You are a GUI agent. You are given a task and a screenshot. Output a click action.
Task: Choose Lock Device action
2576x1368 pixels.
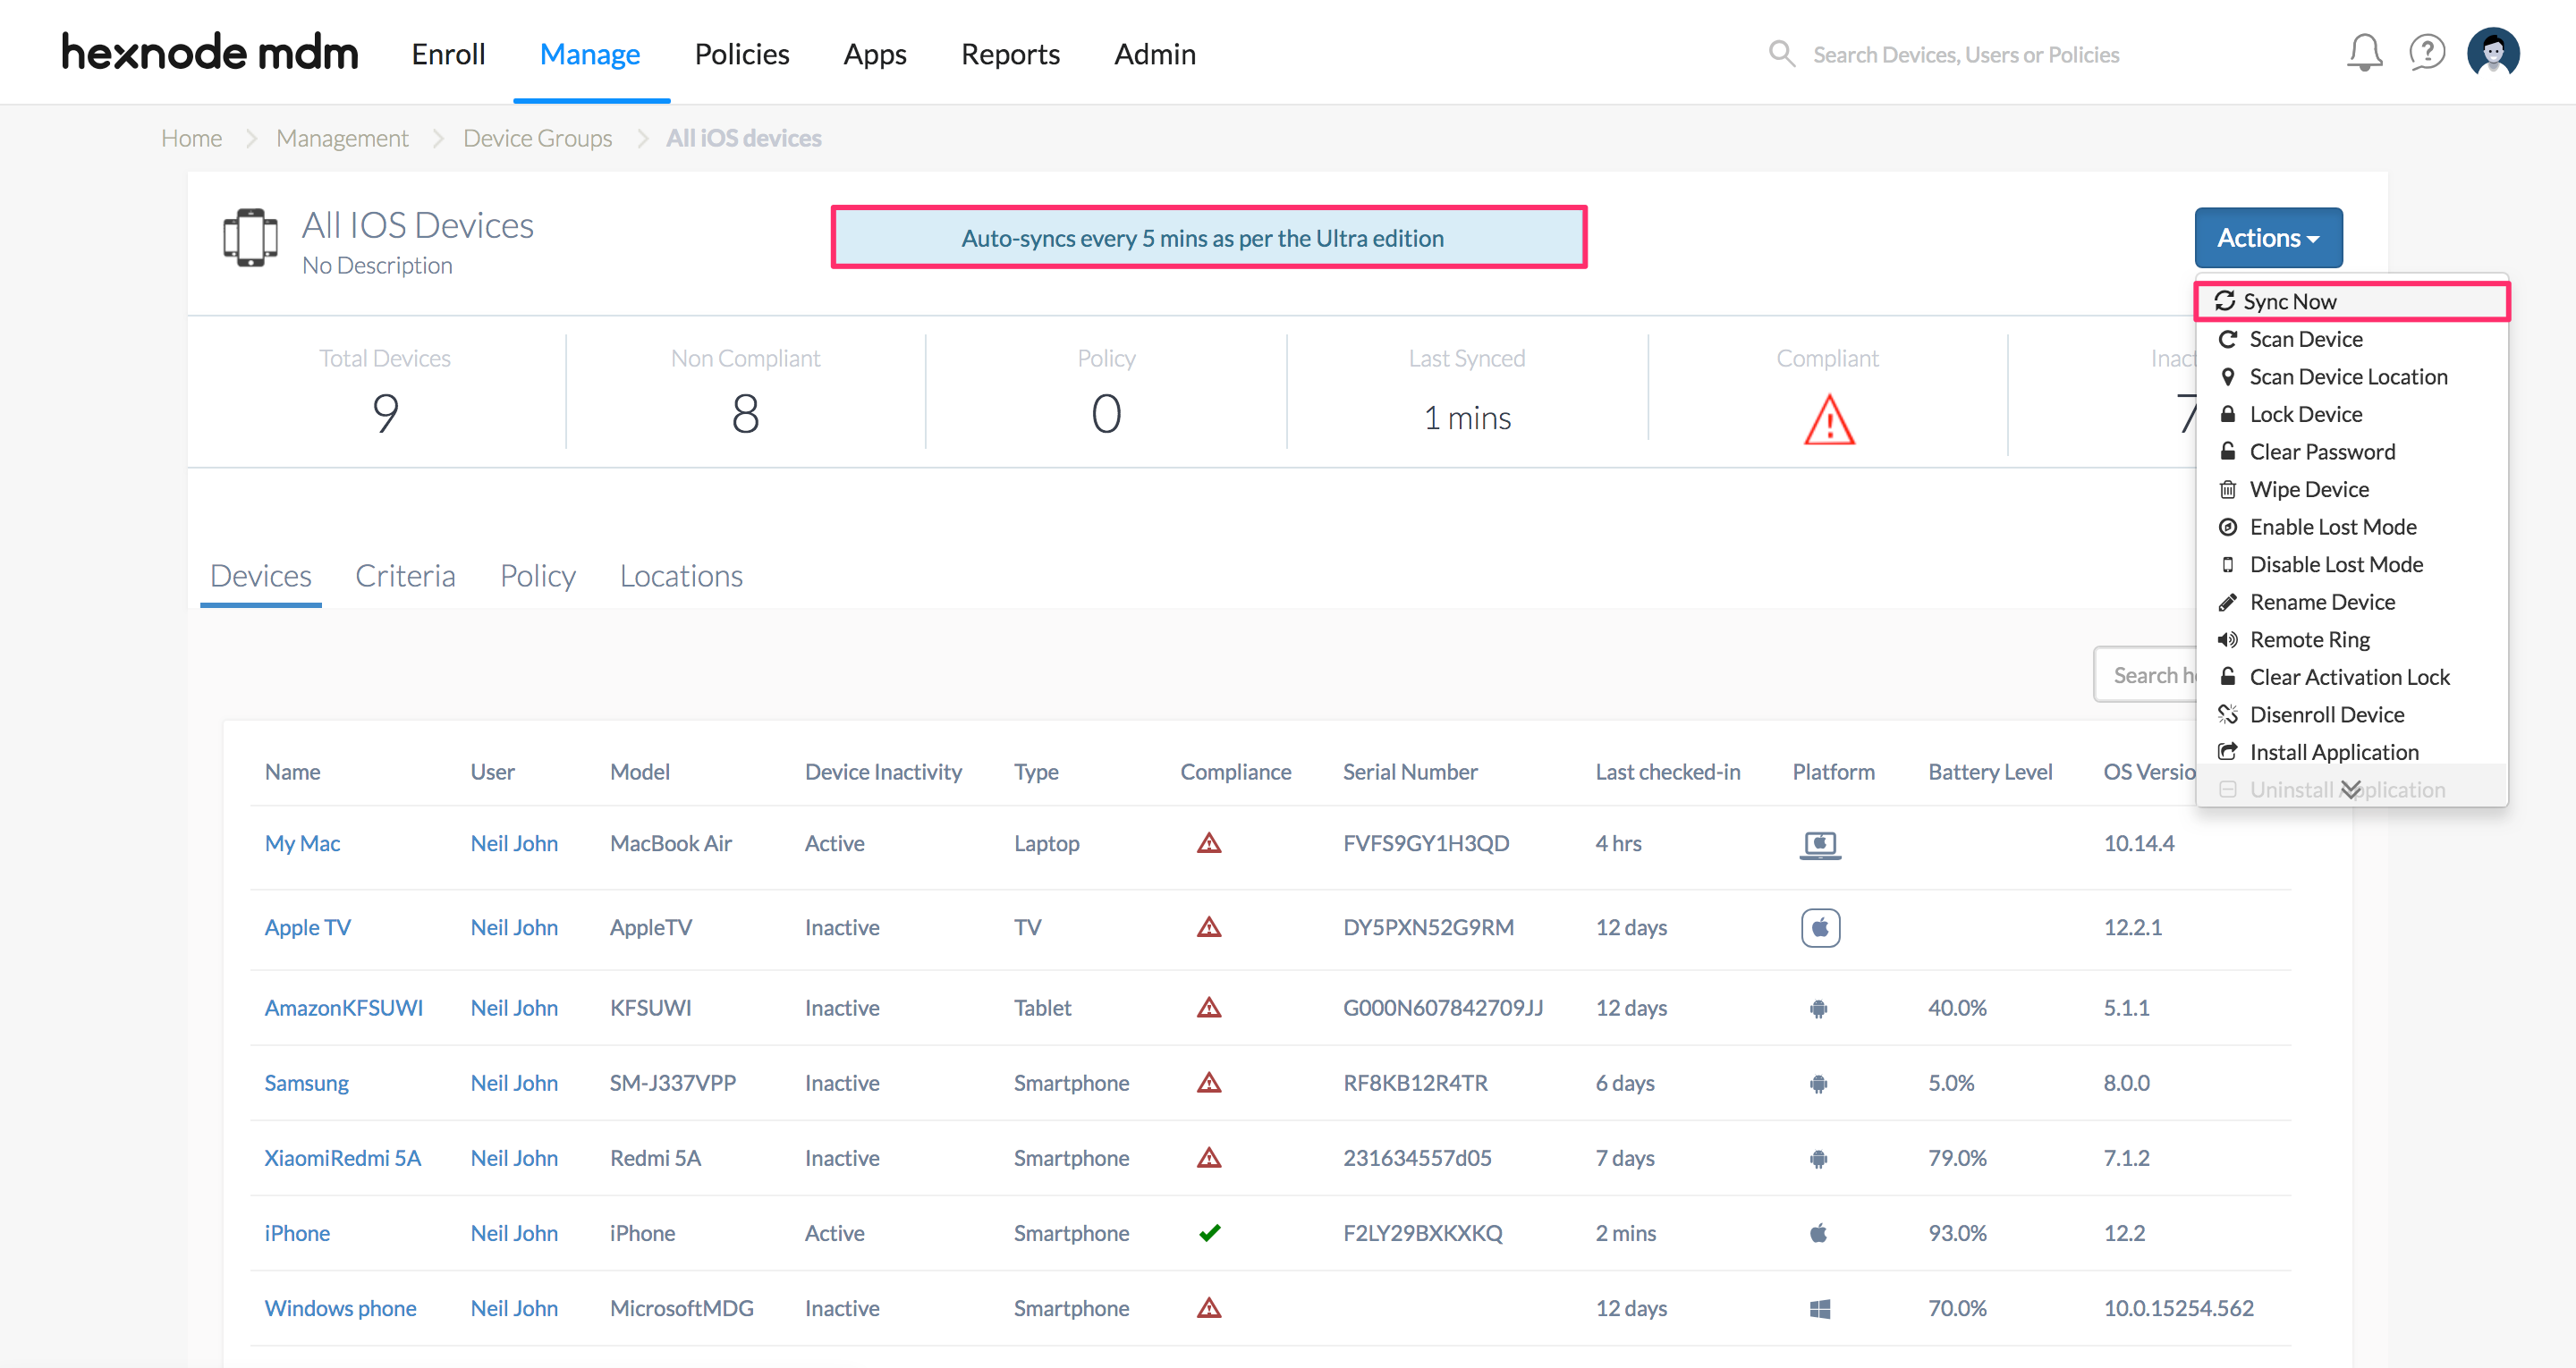[2351, 414]
